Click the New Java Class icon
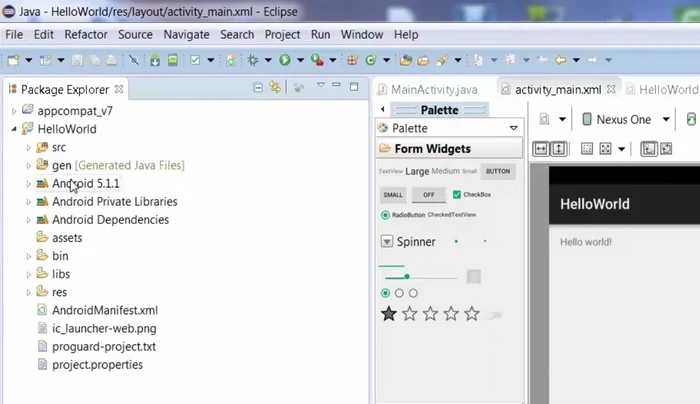700x404 pixels. click(371, 60)
